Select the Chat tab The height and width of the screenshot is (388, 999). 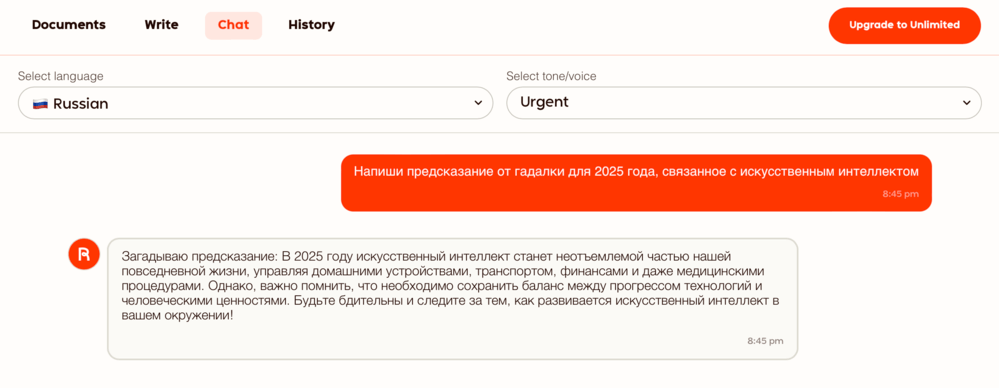[x=233, y=25]
